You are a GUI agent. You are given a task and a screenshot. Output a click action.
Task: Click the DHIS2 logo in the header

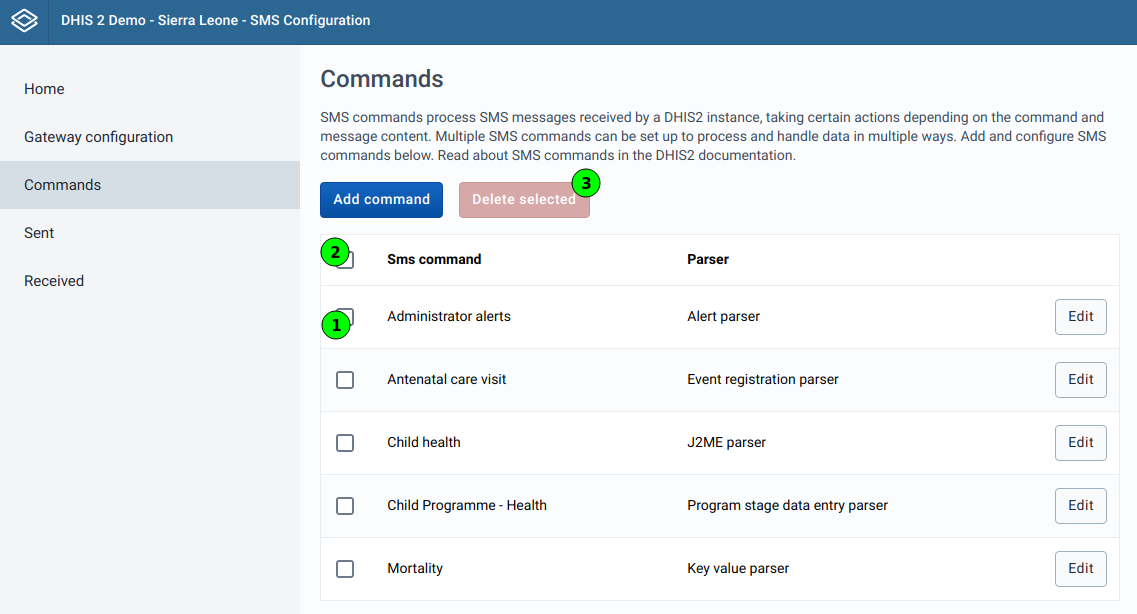[22, 20]
